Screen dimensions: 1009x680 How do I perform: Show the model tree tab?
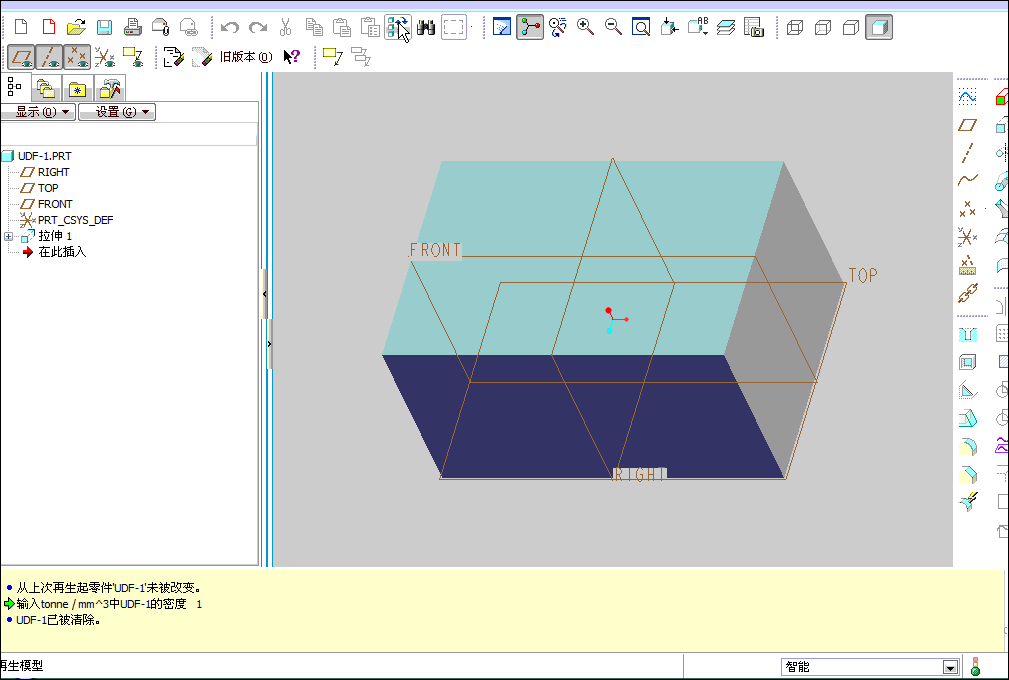14,87
